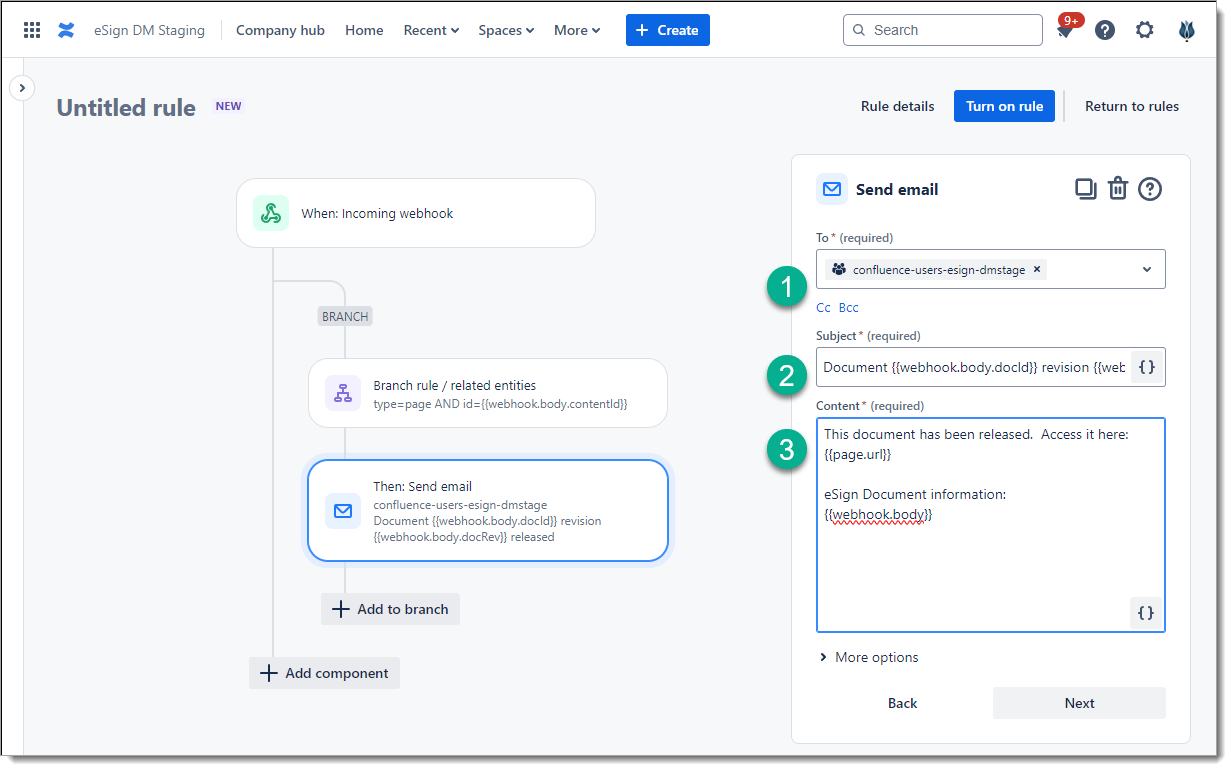The height and width of the screenshot is (771, 1232).
Task: Click the Confluence logo icon
Action: 66,30
